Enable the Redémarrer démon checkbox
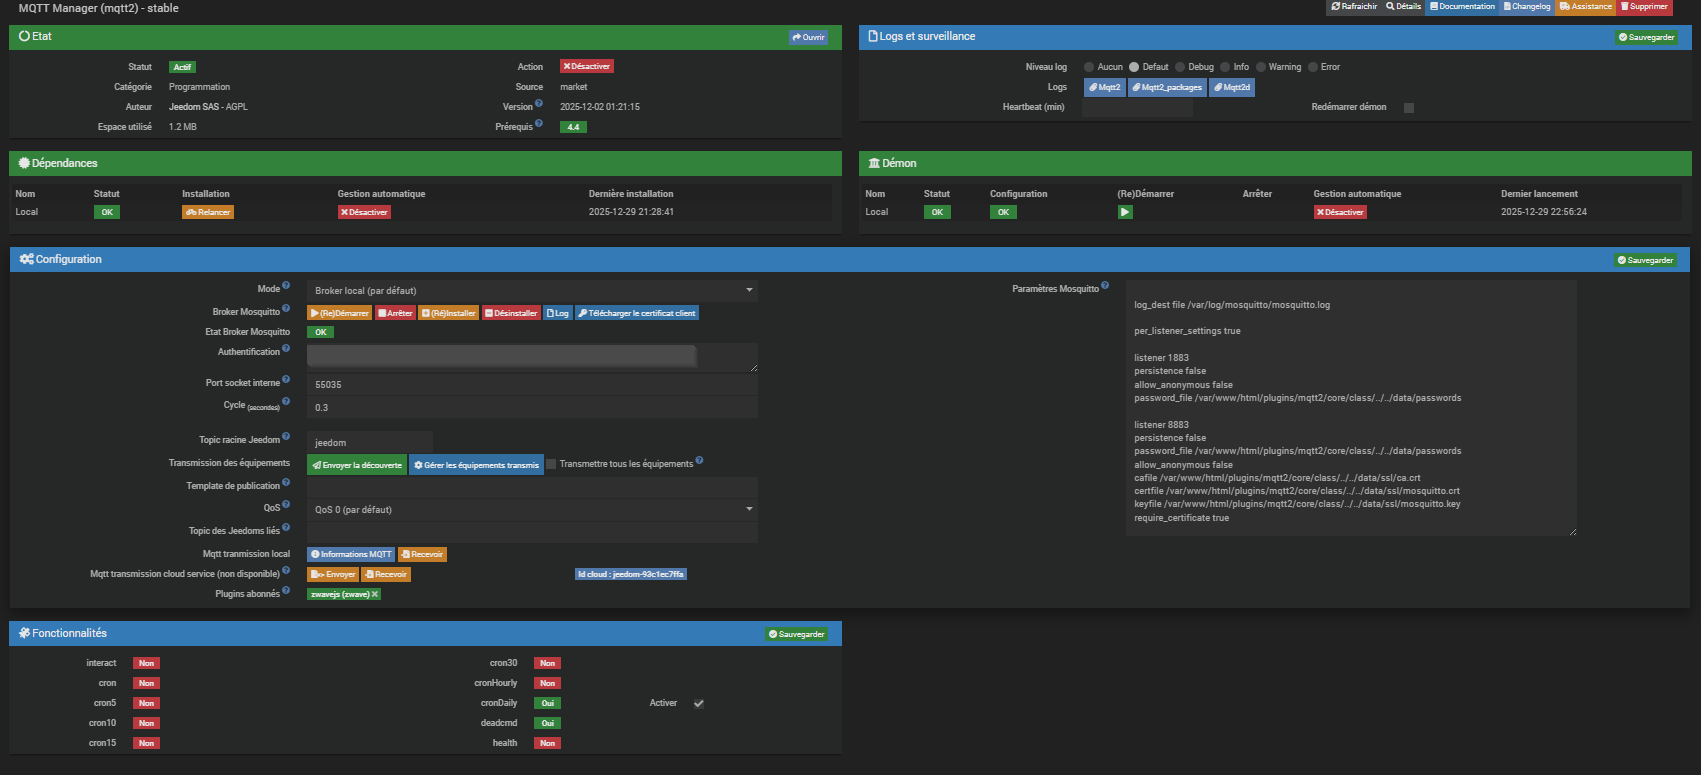The width and height of the screenshot is (1701, 775). (x=1409, y=108)
